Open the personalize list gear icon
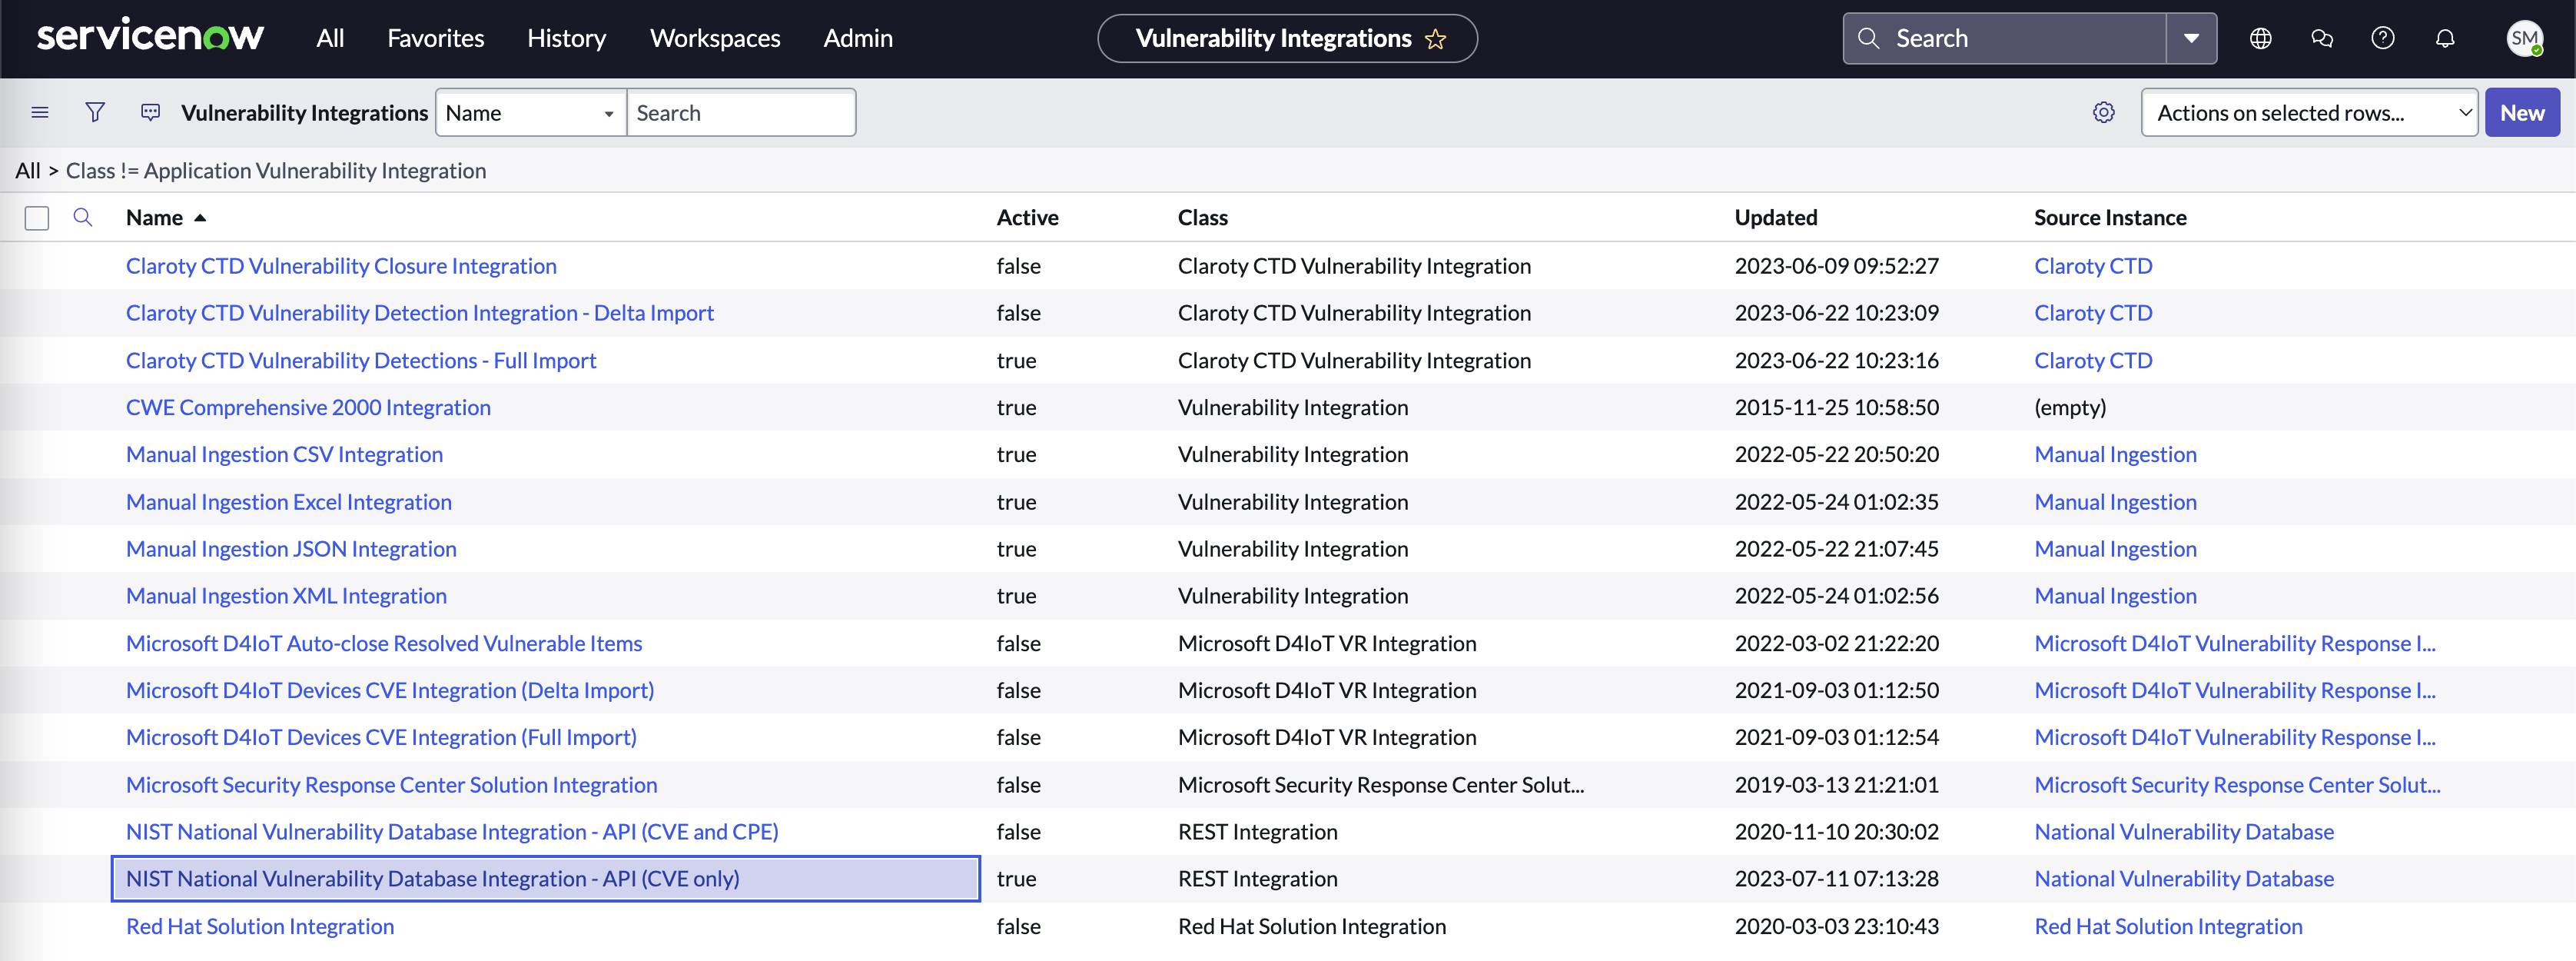 tap(2104, 112)
